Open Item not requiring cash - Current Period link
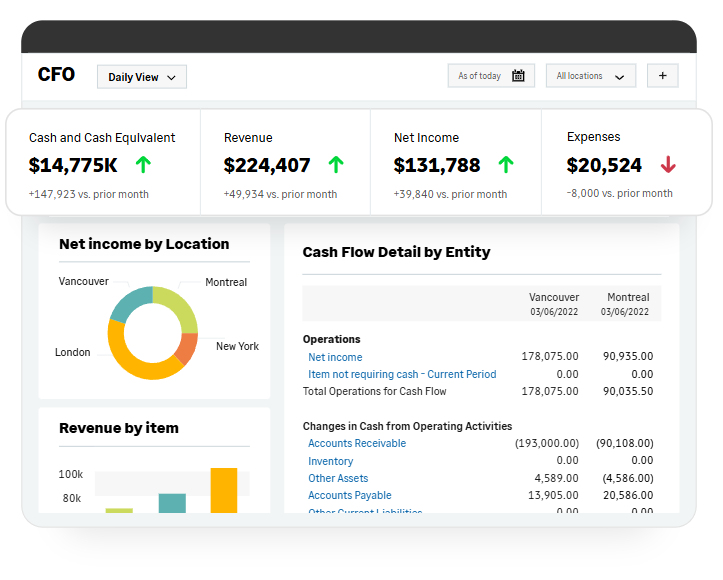Screen dimensions: 723x580 coord(402,374)
